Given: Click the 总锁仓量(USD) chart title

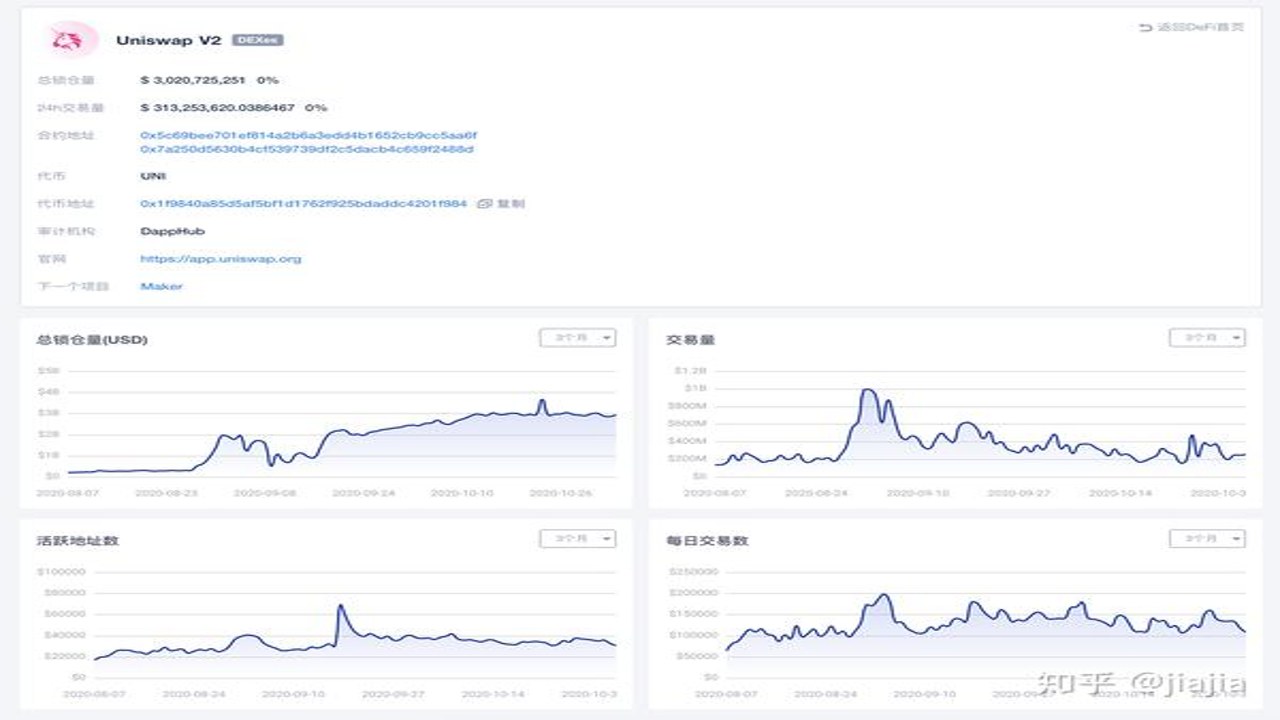Looking at the screenshot, I should click(92, 340).
